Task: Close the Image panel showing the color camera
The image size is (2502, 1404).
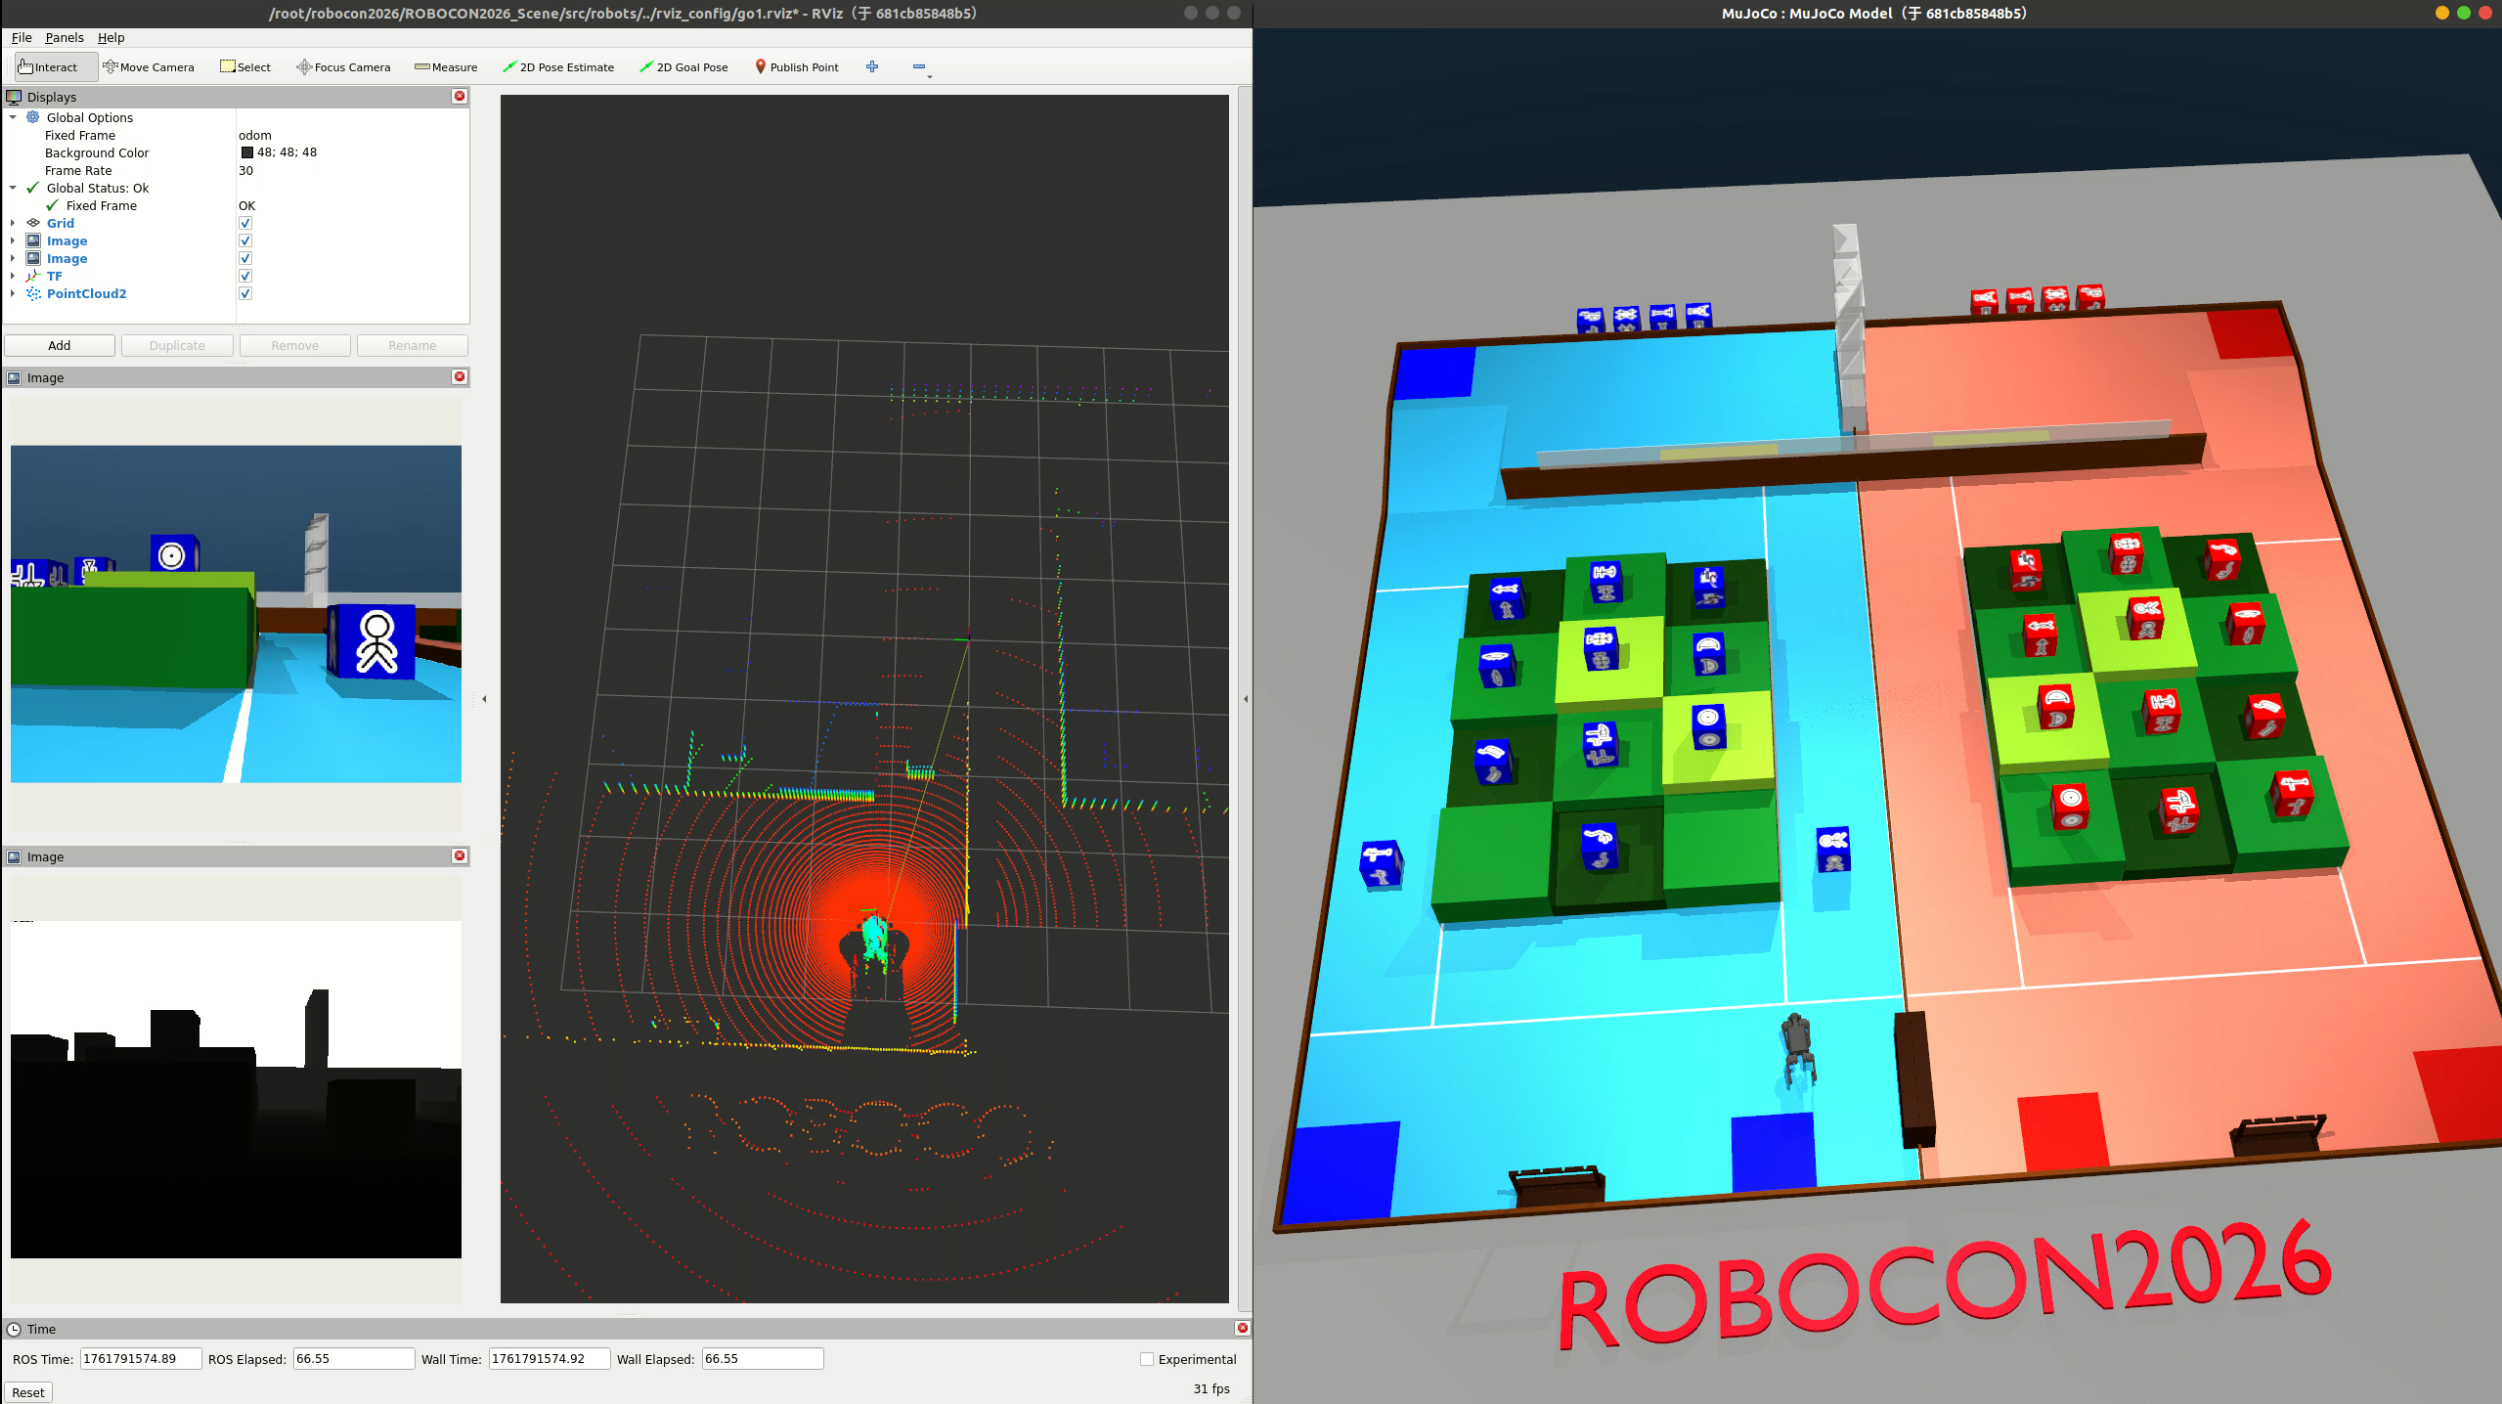Action: [x=460, y=377]
